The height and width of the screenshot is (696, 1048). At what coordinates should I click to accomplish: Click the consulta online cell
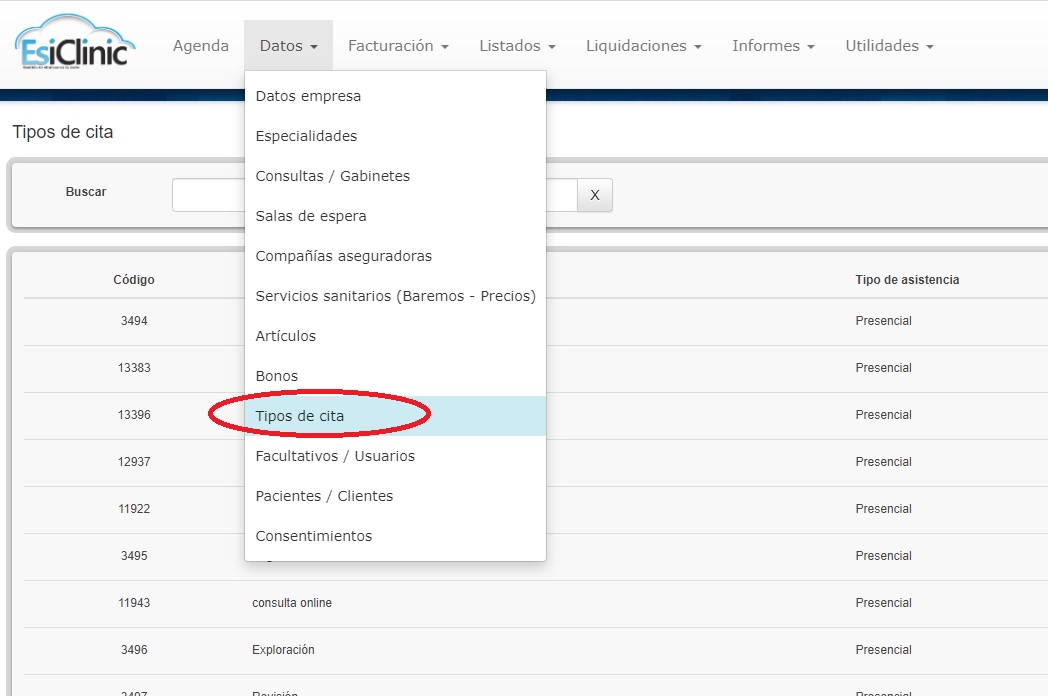point(292,602)
